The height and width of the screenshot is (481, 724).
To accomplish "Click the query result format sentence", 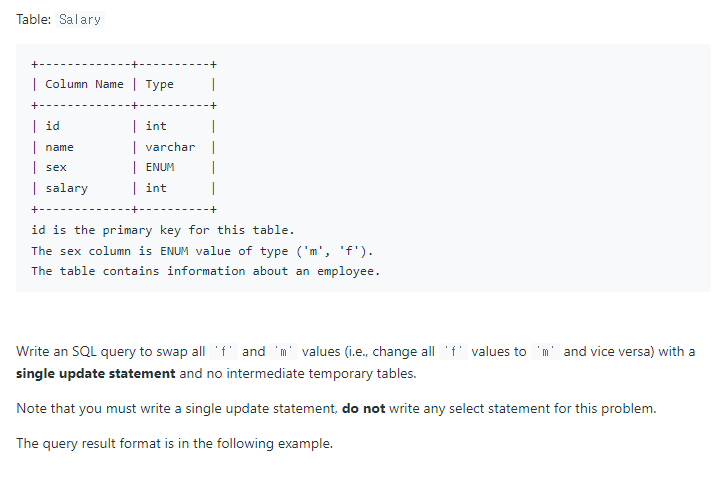I will [x=175, y=444].
